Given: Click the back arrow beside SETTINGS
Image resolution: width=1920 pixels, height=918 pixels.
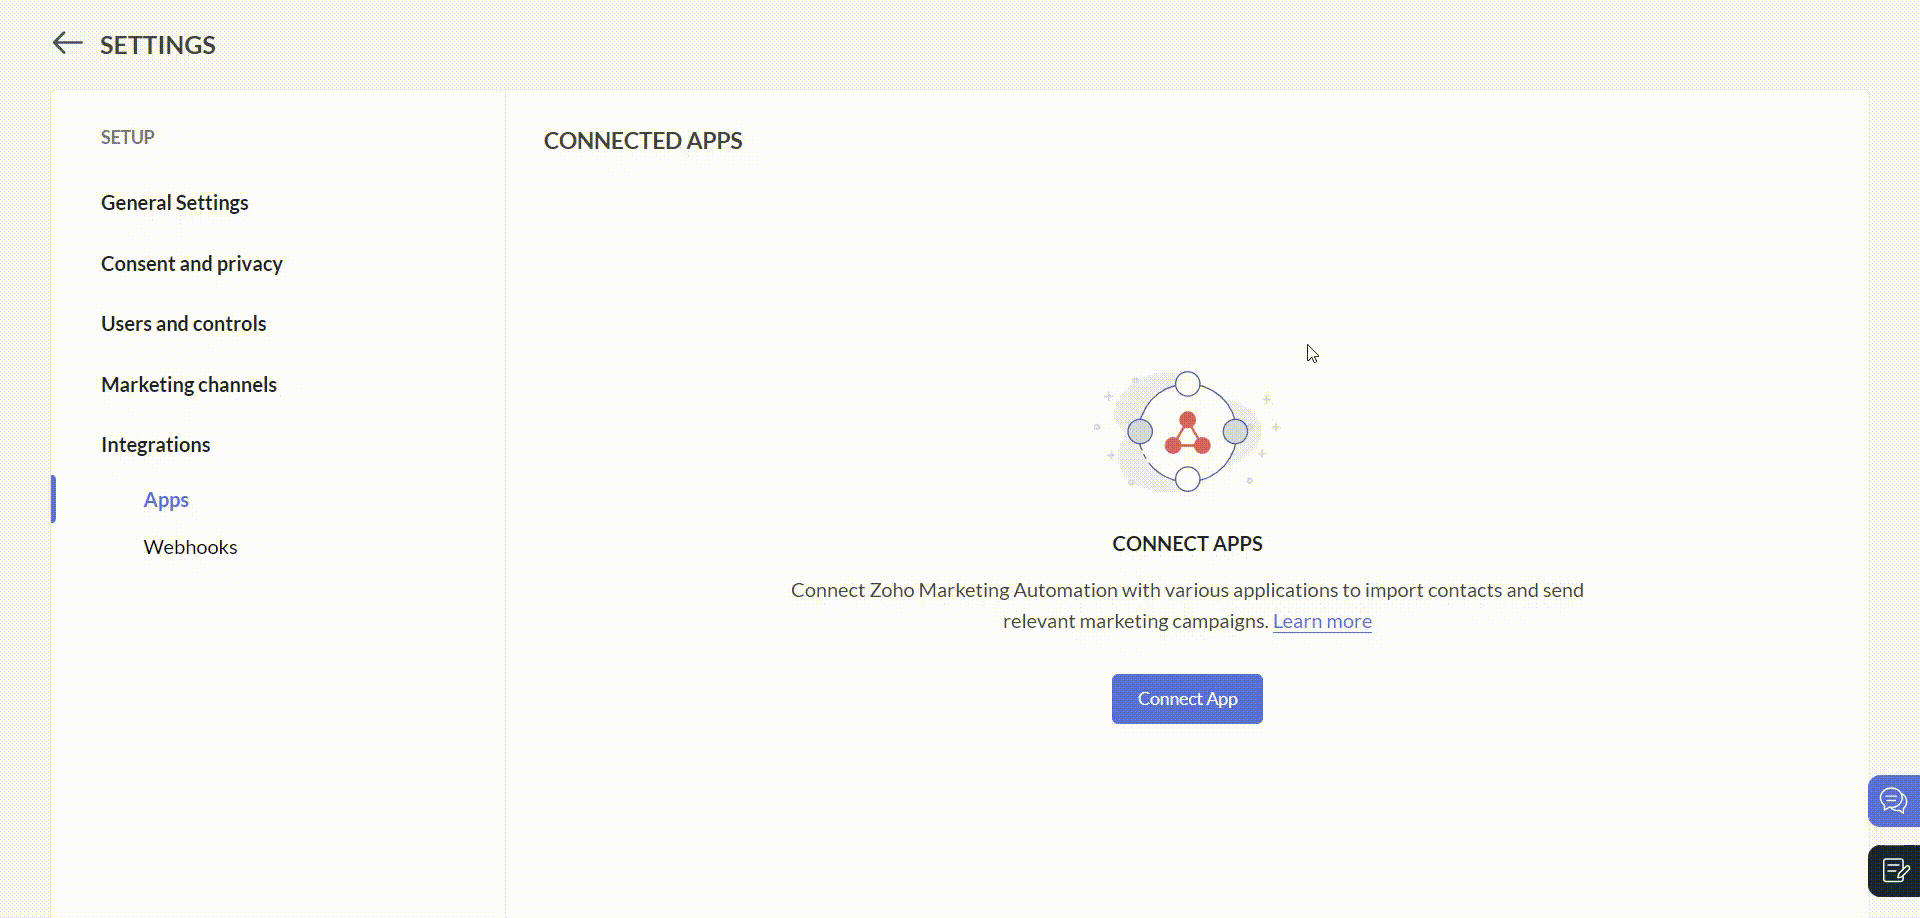Looking at the screenshot, I should click(x=67, y=43).
